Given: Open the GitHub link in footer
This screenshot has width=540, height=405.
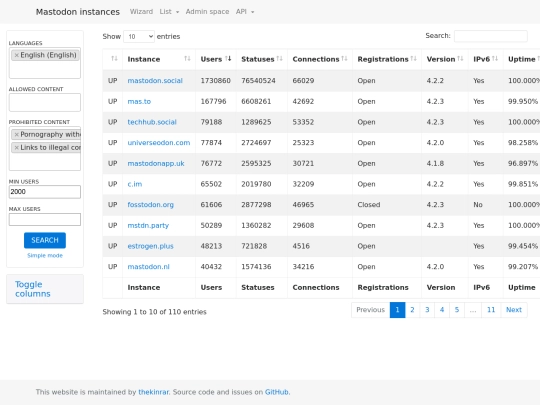Looking at the screenshot, I should (x=277, y=392).
